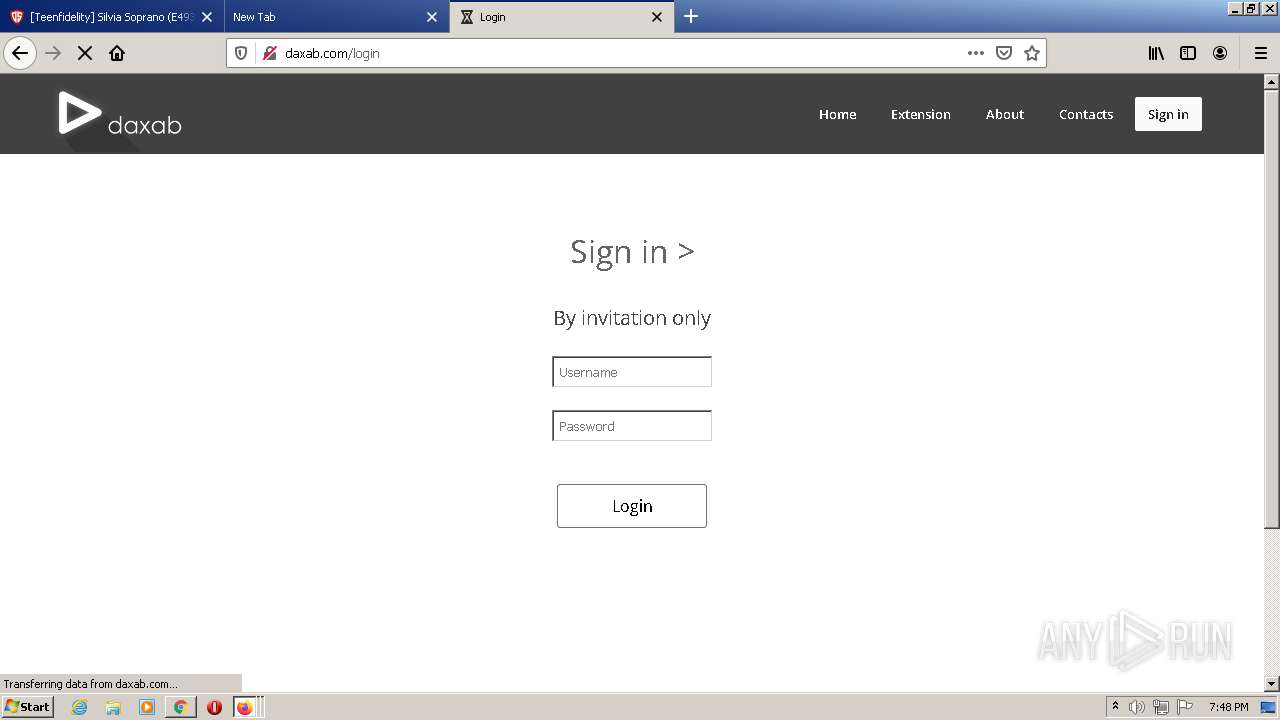Open the Library icon in toolbar
Screen dimensions: 1280x720
click(x=1156, y=53)
